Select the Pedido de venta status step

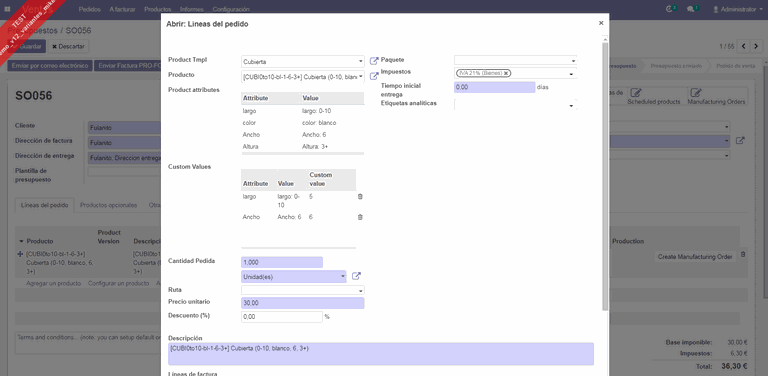735,66
